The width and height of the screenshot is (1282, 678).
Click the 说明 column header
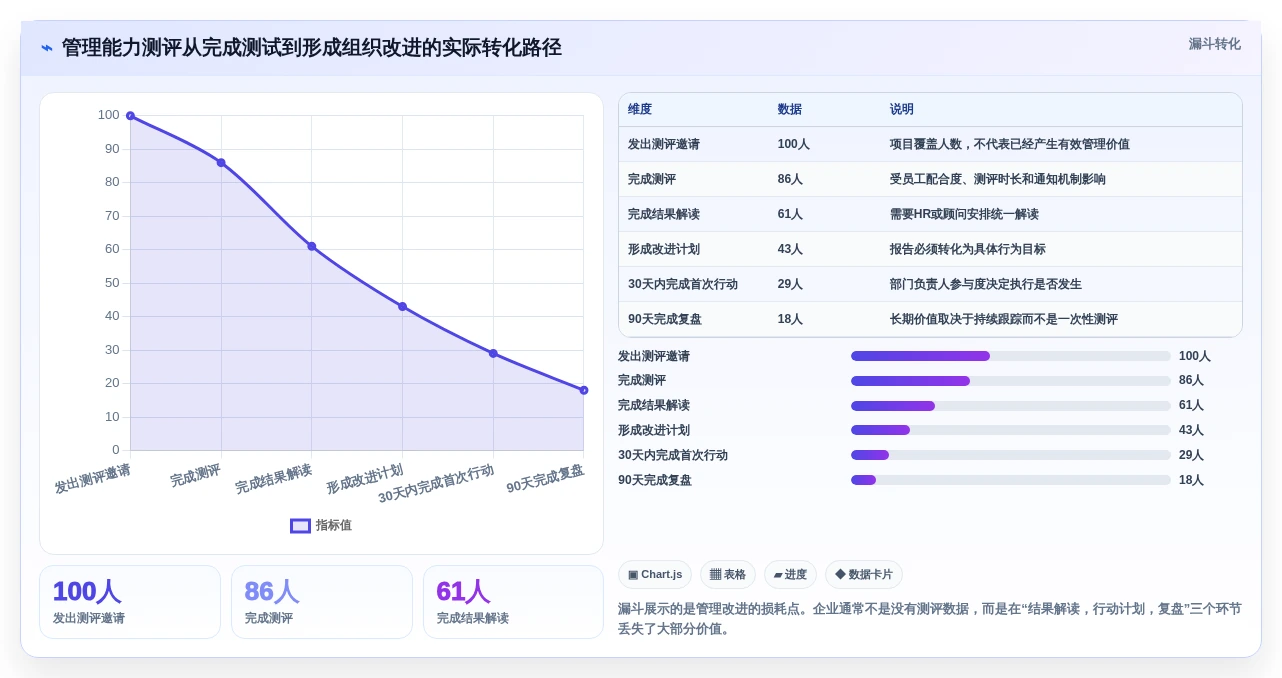point(902,109)
